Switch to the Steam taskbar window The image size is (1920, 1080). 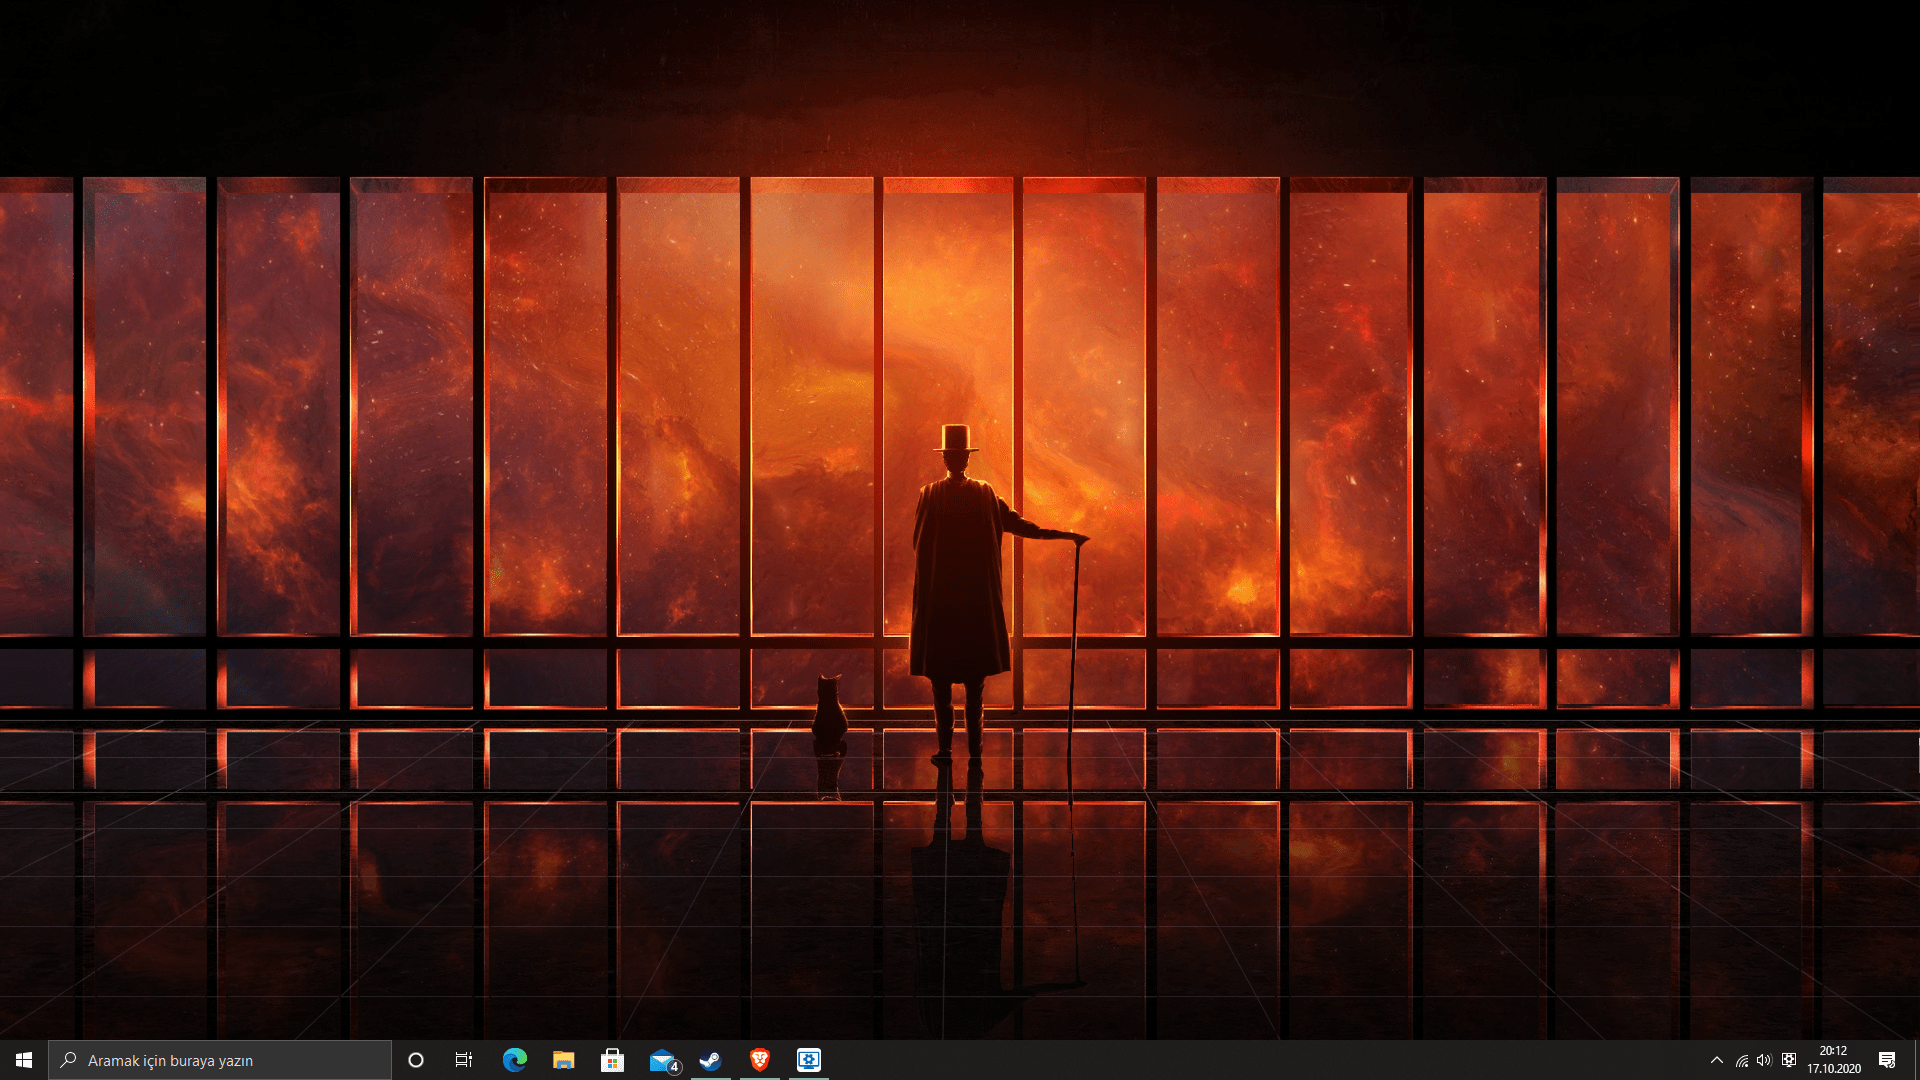click(710, 1060)
